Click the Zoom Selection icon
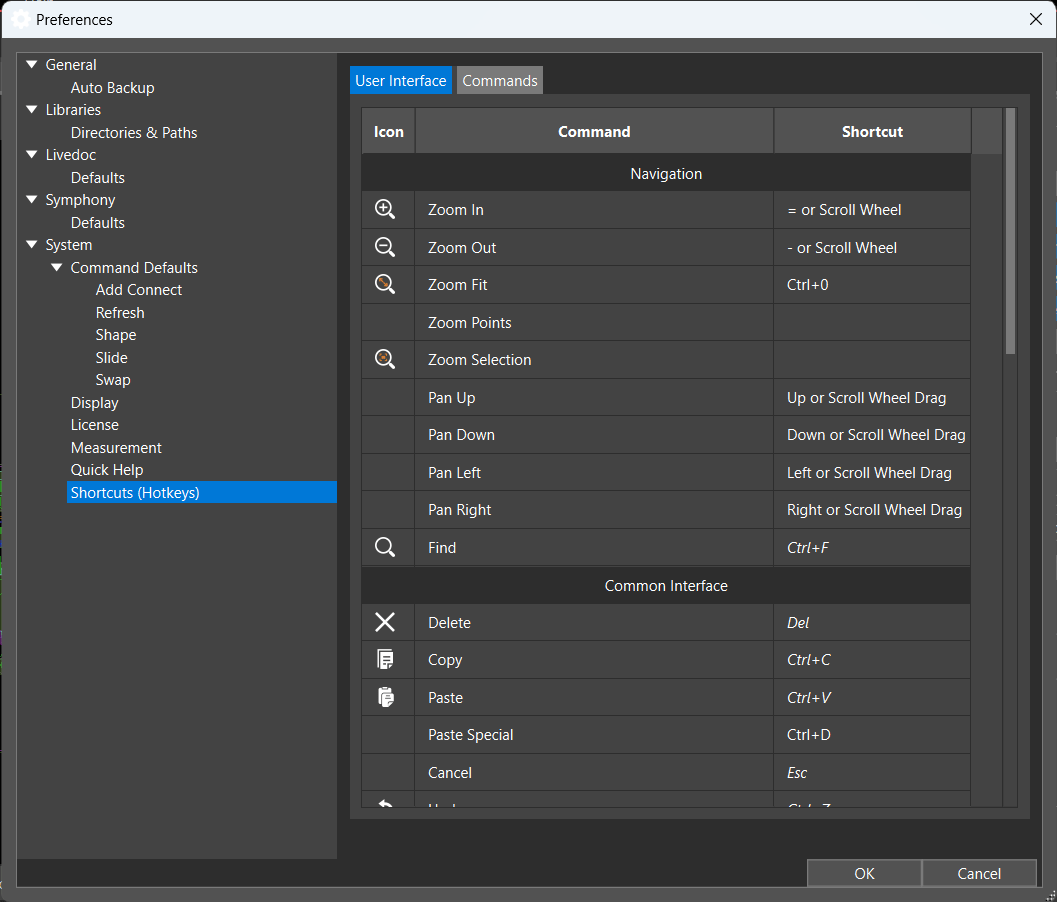 [388, 358]
